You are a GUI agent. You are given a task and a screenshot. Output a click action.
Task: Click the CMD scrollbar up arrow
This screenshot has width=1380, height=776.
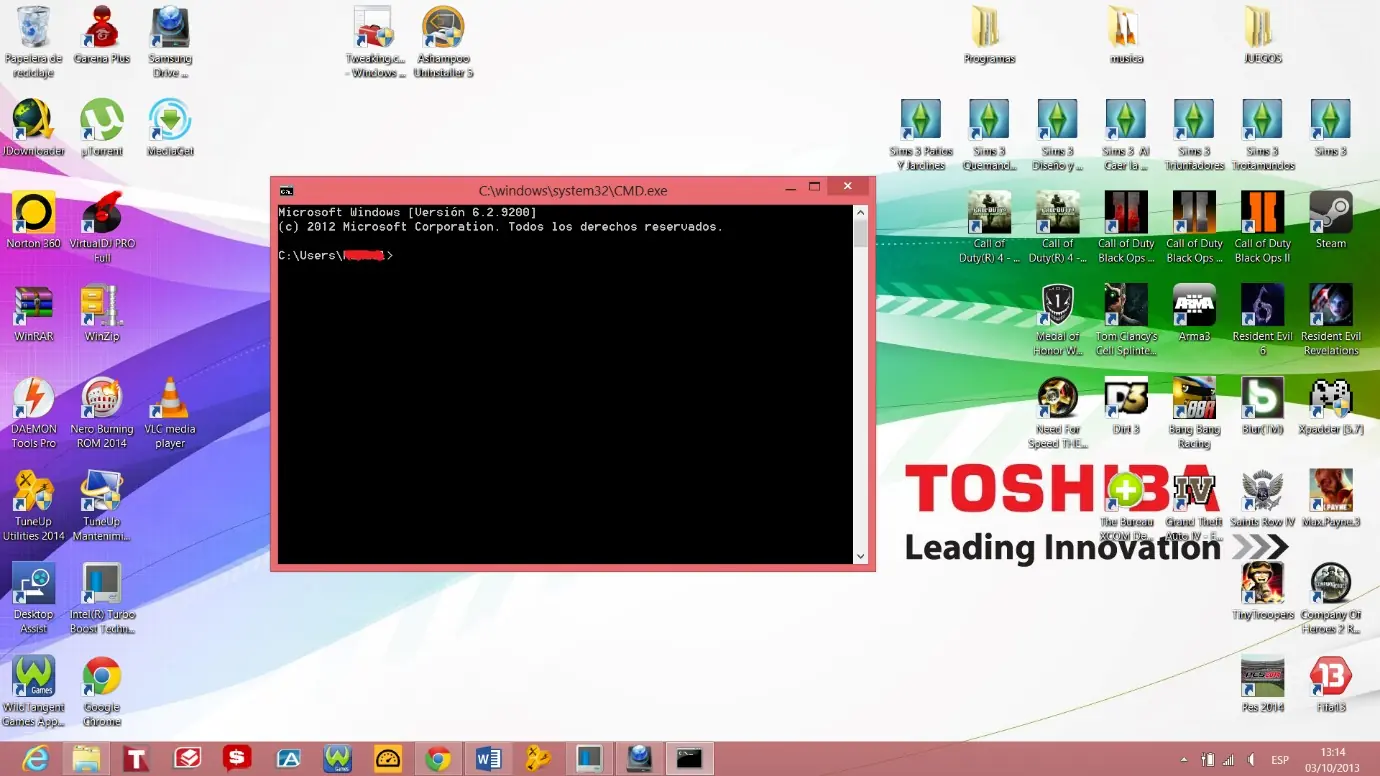coord(860,212)
